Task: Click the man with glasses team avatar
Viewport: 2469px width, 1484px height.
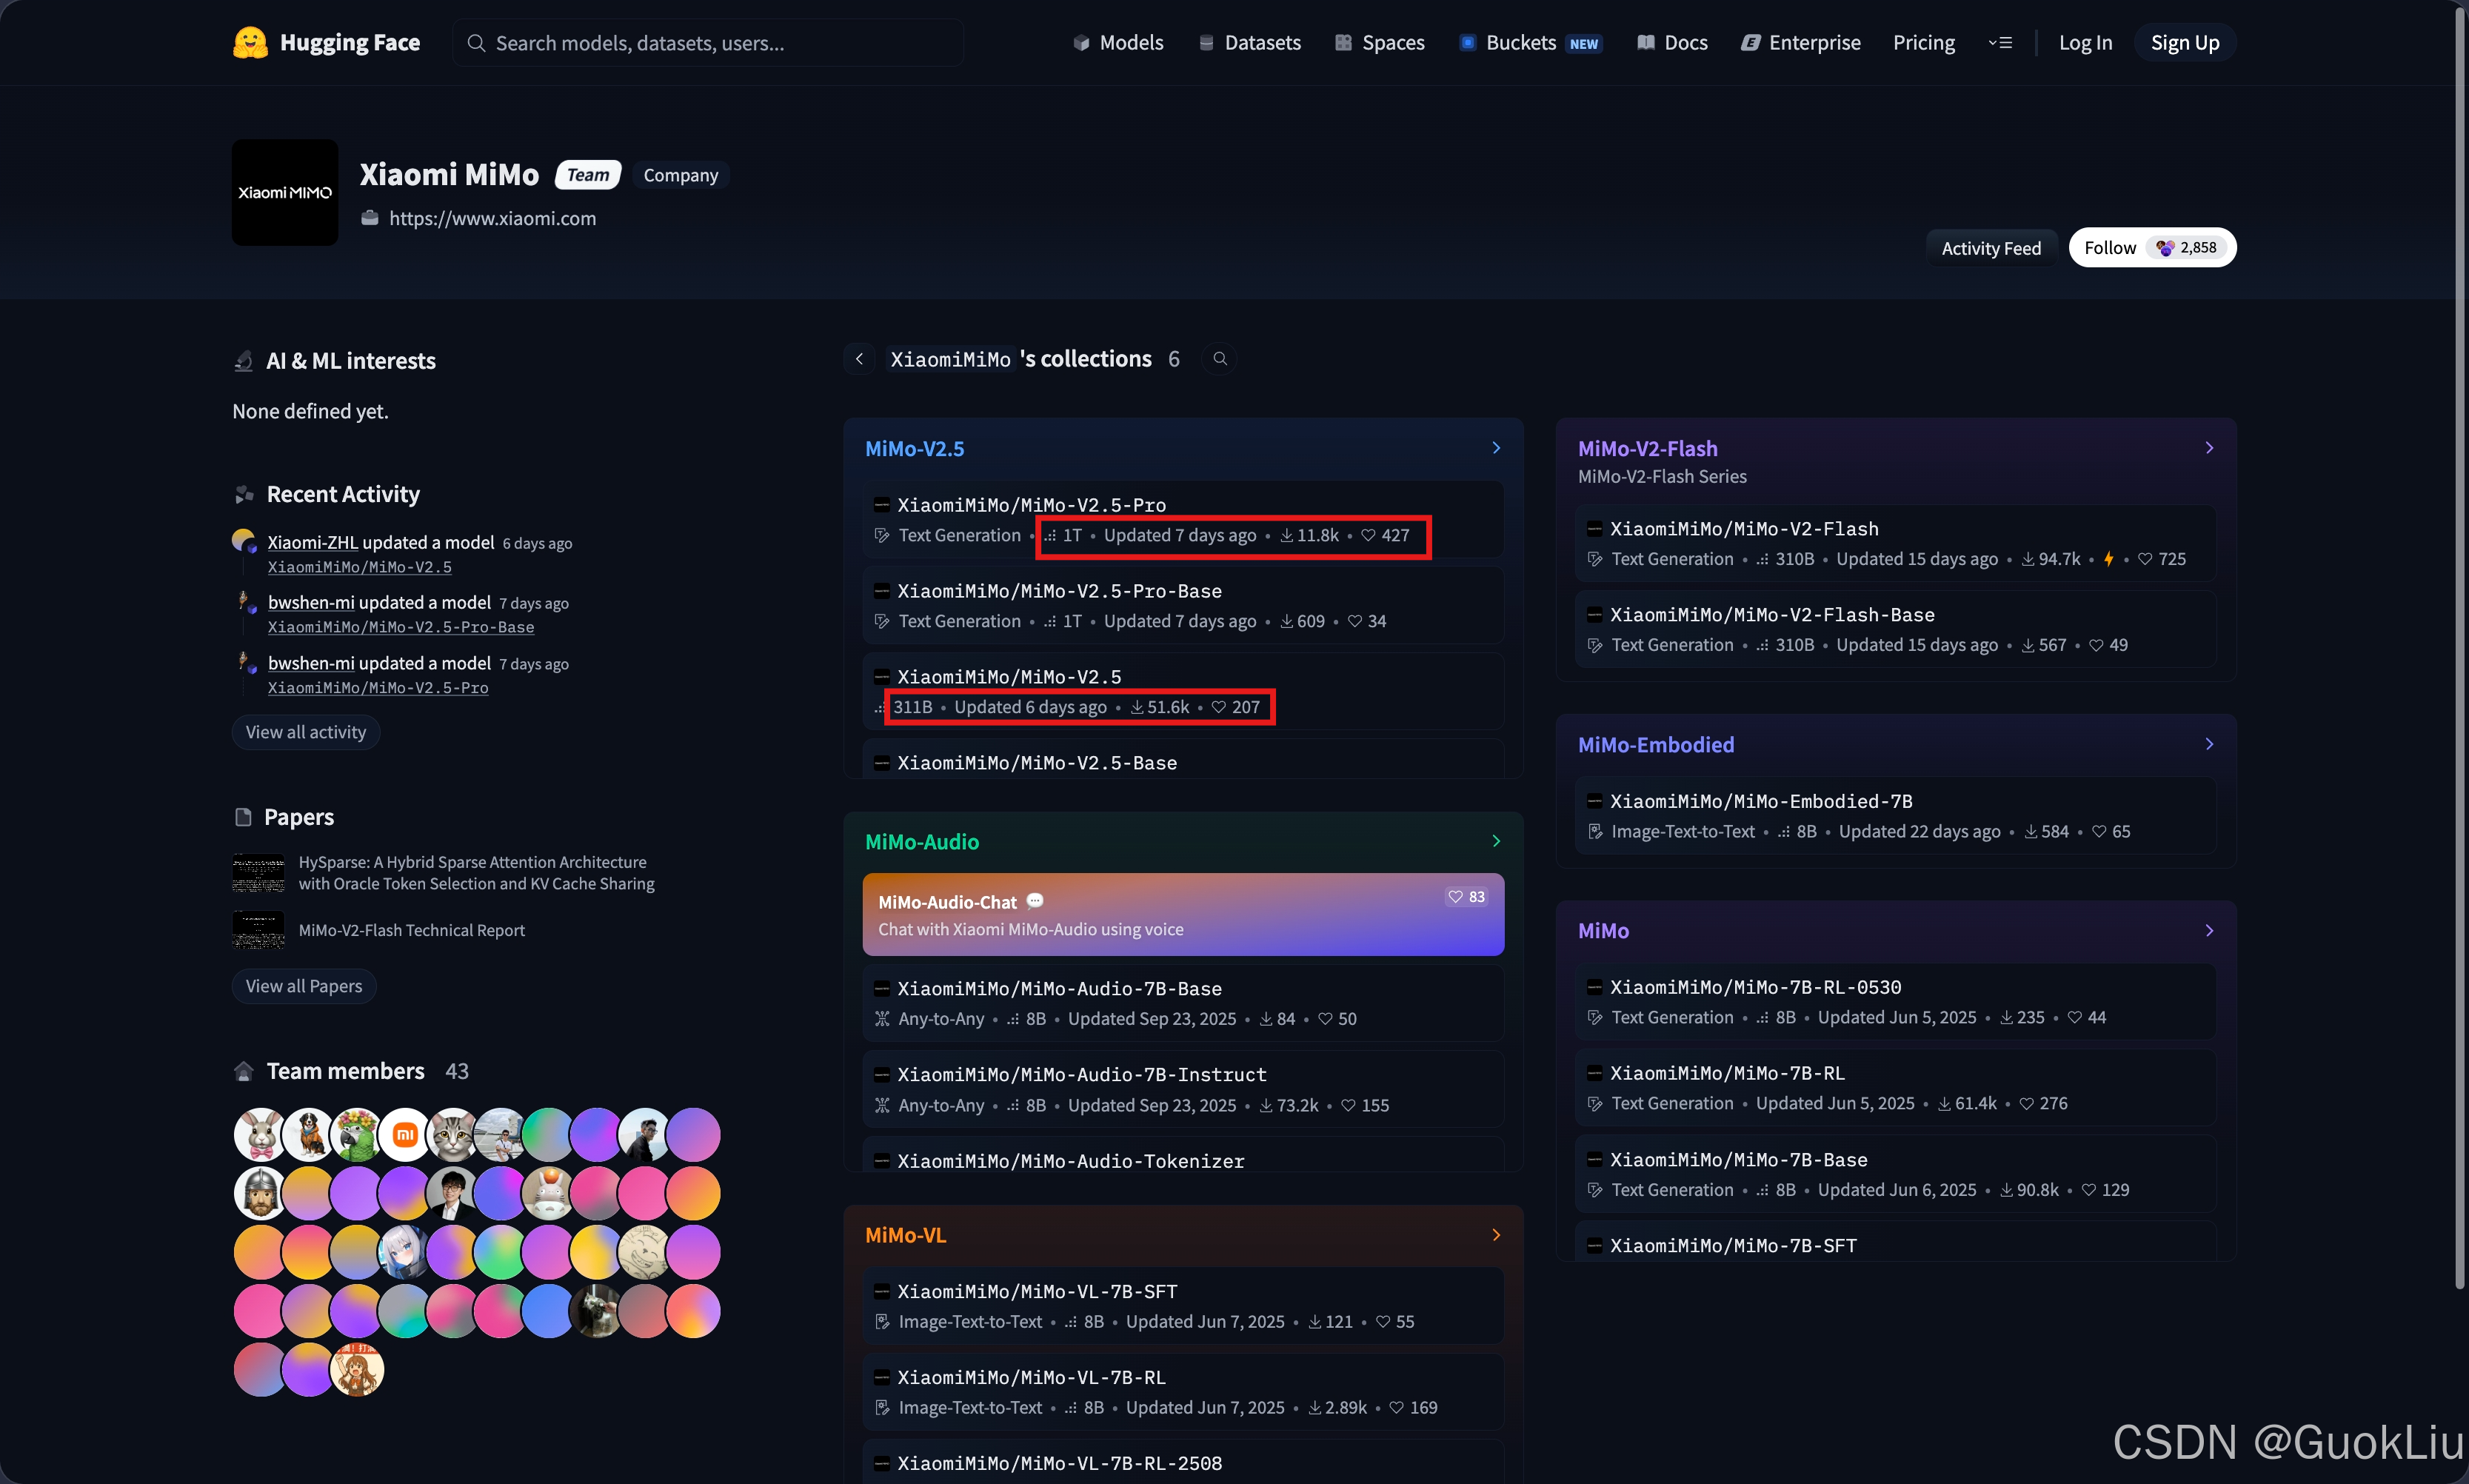Action: 452,1193
